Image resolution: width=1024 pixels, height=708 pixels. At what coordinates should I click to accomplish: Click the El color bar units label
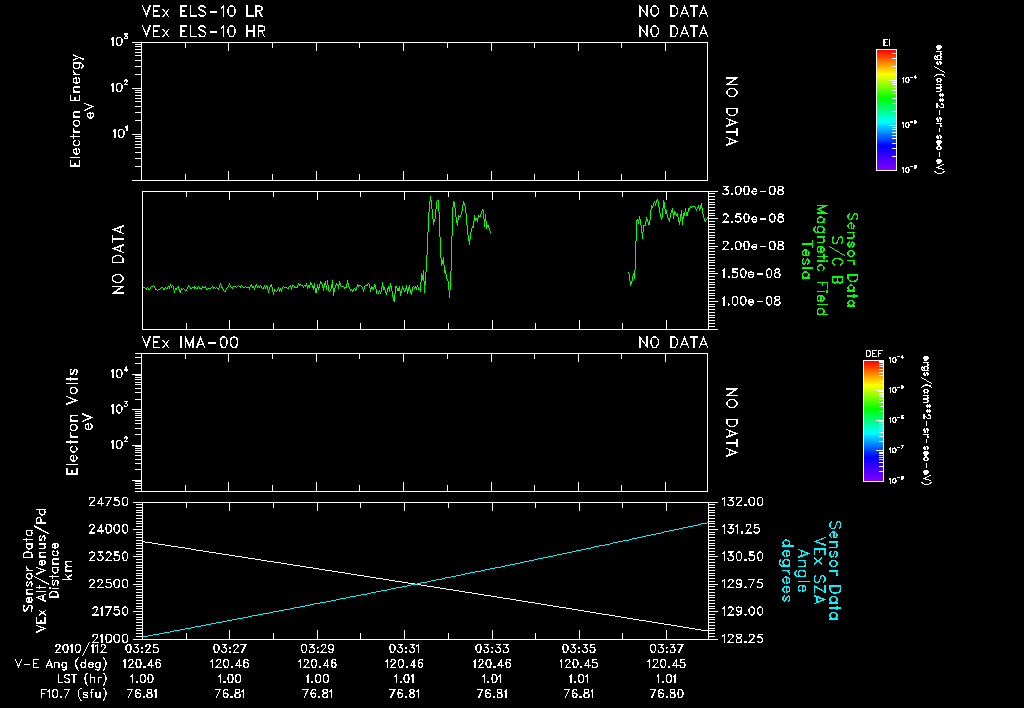939,108
